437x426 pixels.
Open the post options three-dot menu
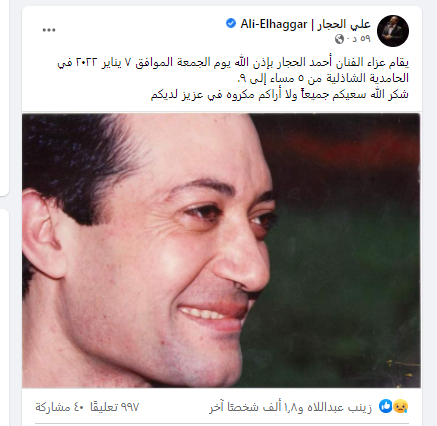49,30
